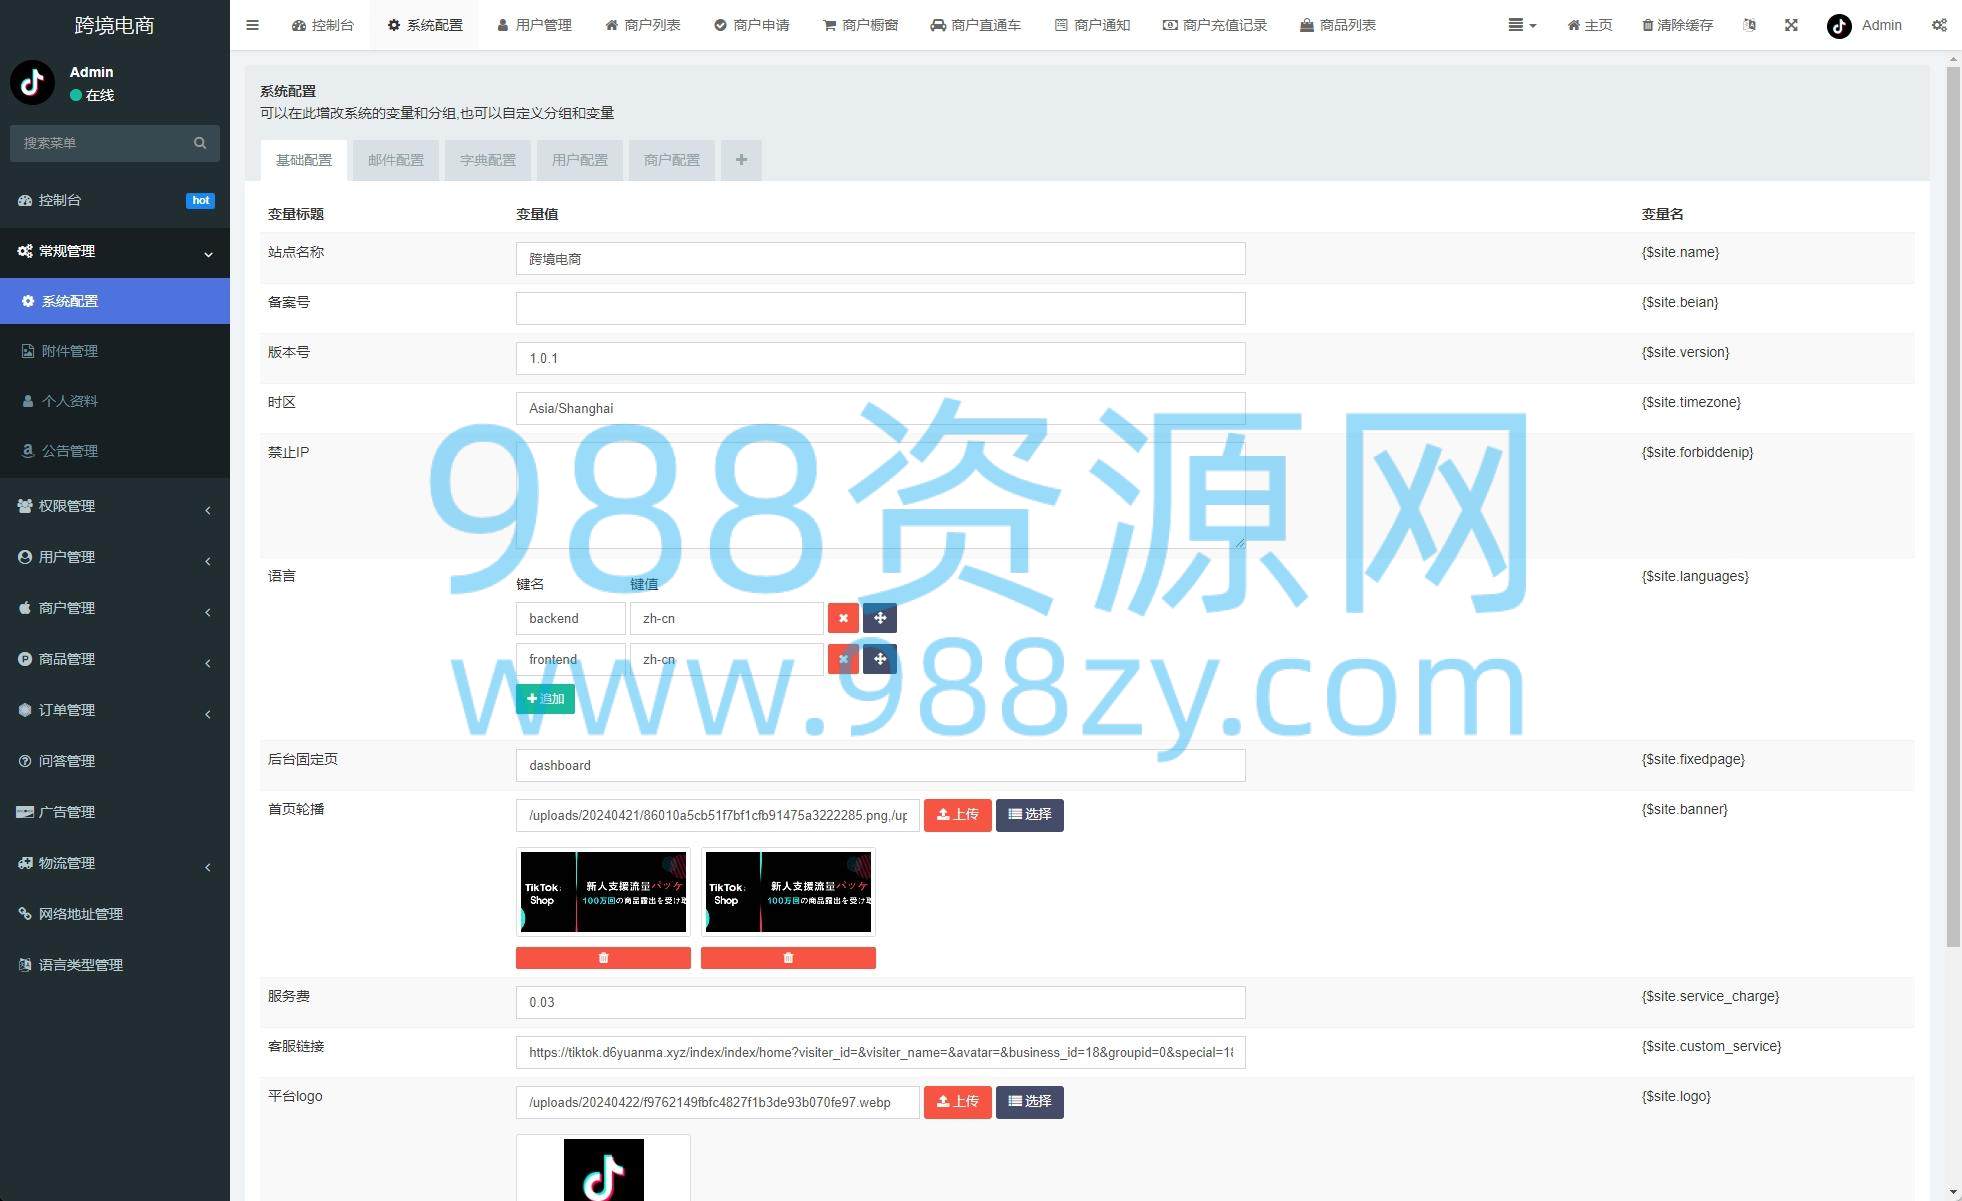Click the language switch icon in header

click(x=1749, y=25)
